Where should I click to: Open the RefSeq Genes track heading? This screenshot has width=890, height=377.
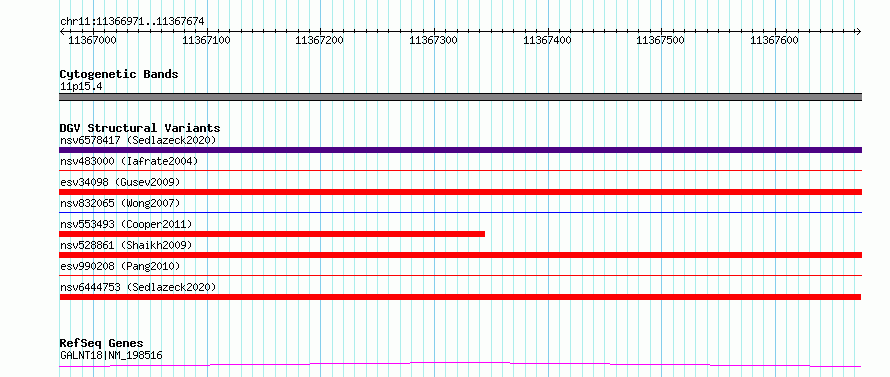(x=101, y=344)
